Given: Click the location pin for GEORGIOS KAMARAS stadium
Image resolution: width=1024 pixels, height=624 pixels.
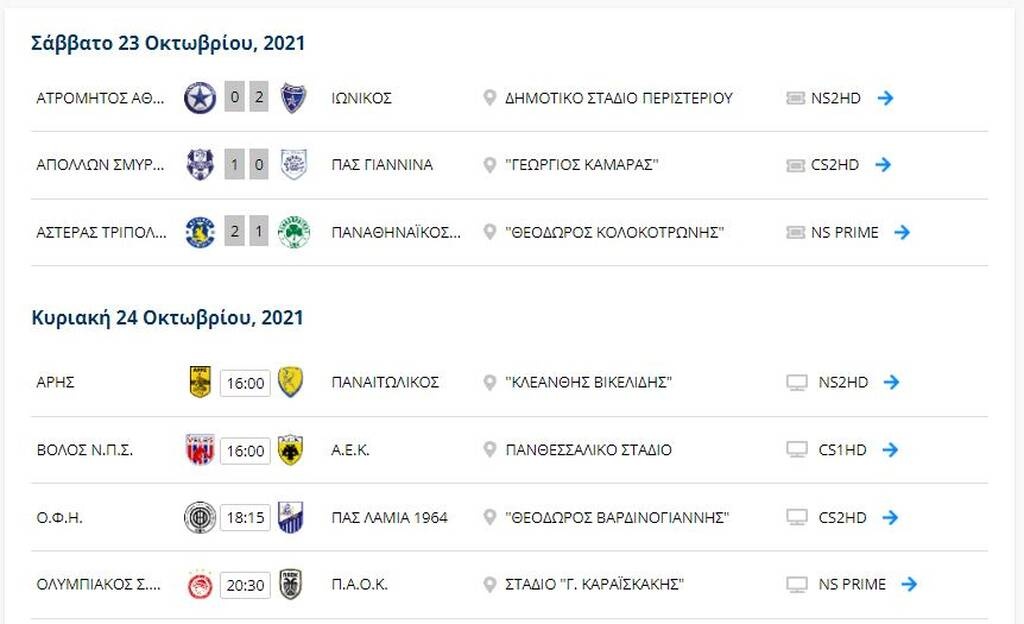Looking at the screenshot, I should tap(491, 165).
